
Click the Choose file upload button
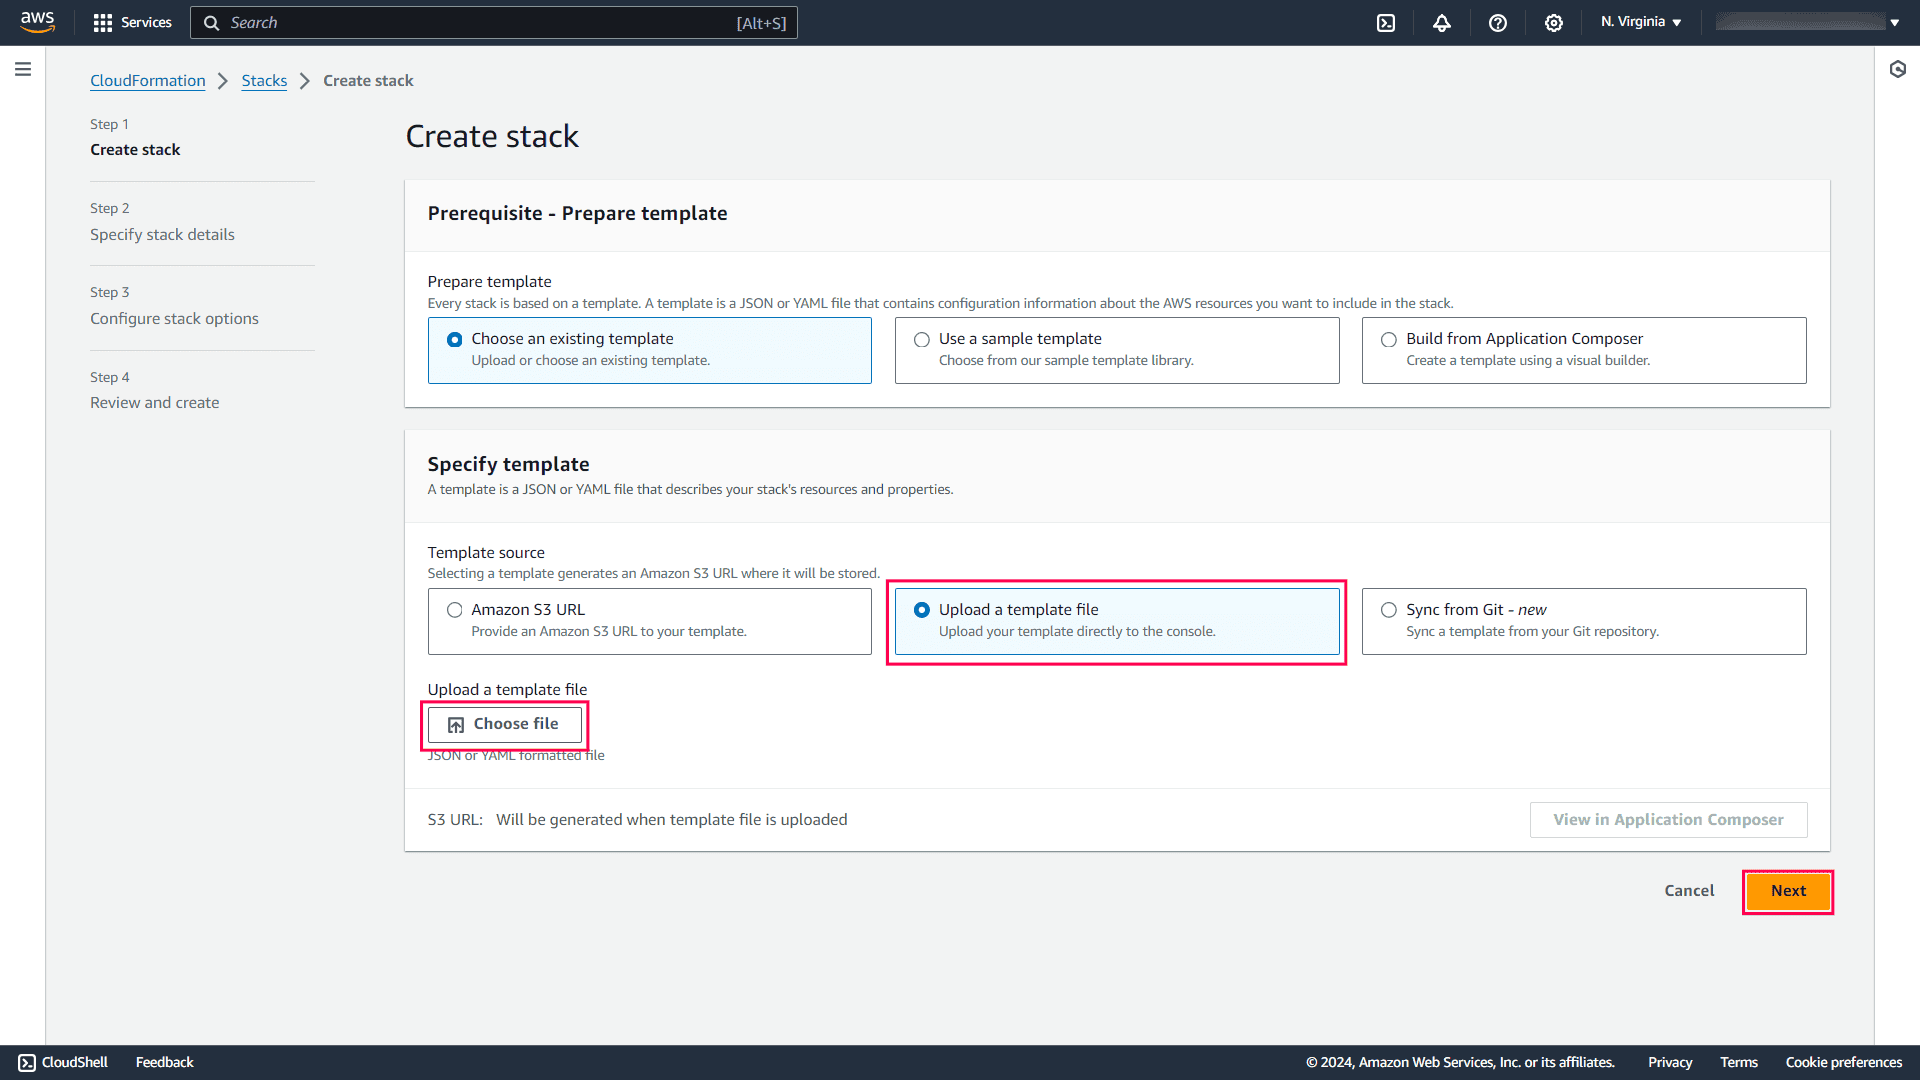point(504,723)
